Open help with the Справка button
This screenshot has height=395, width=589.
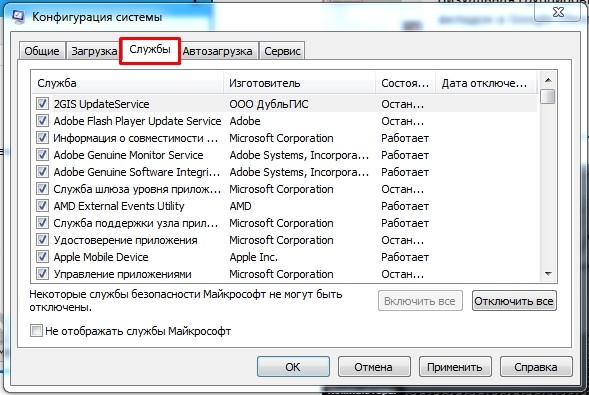[x=536, y=367]
